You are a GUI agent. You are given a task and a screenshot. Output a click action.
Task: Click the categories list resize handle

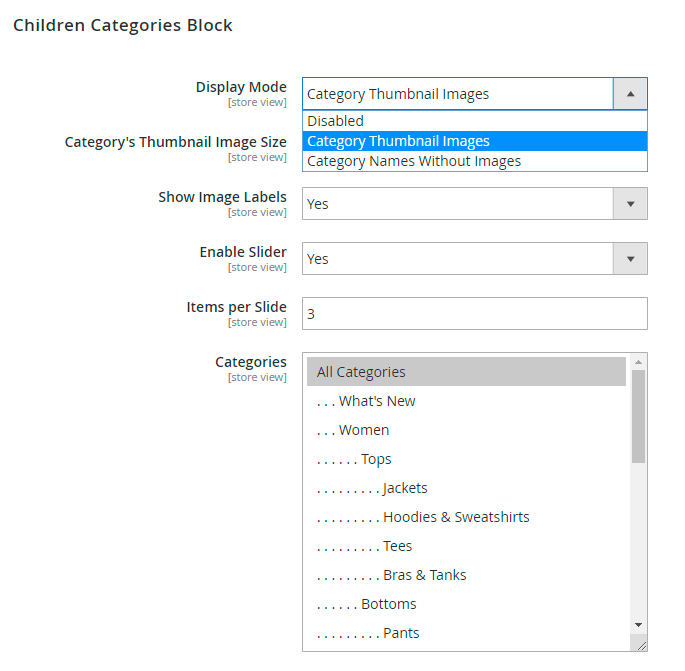[x=641, y=646]
